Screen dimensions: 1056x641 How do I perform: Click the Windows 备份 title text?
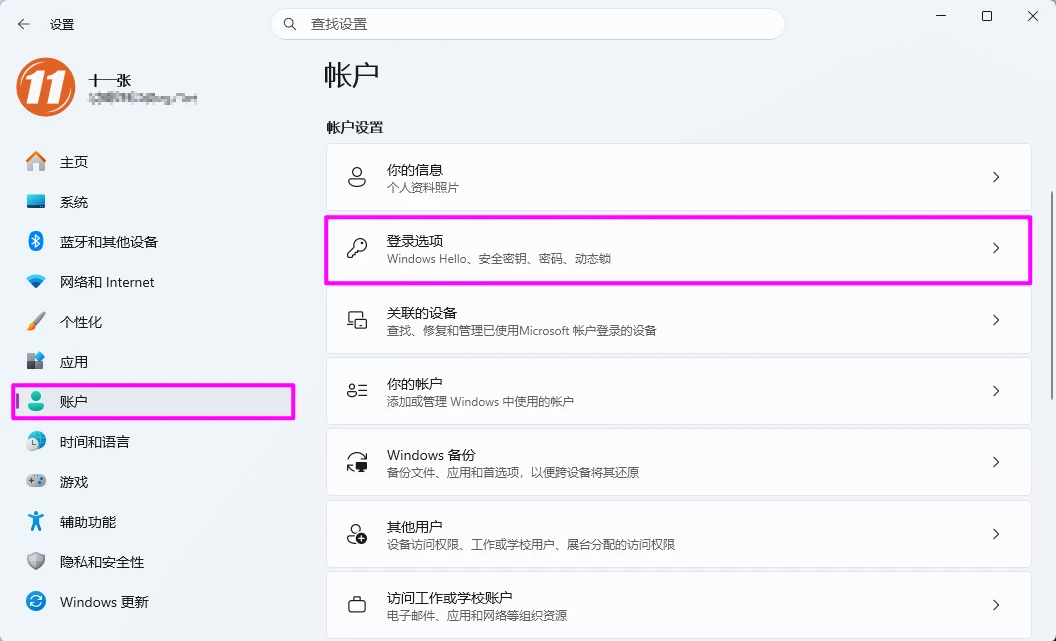431,455
